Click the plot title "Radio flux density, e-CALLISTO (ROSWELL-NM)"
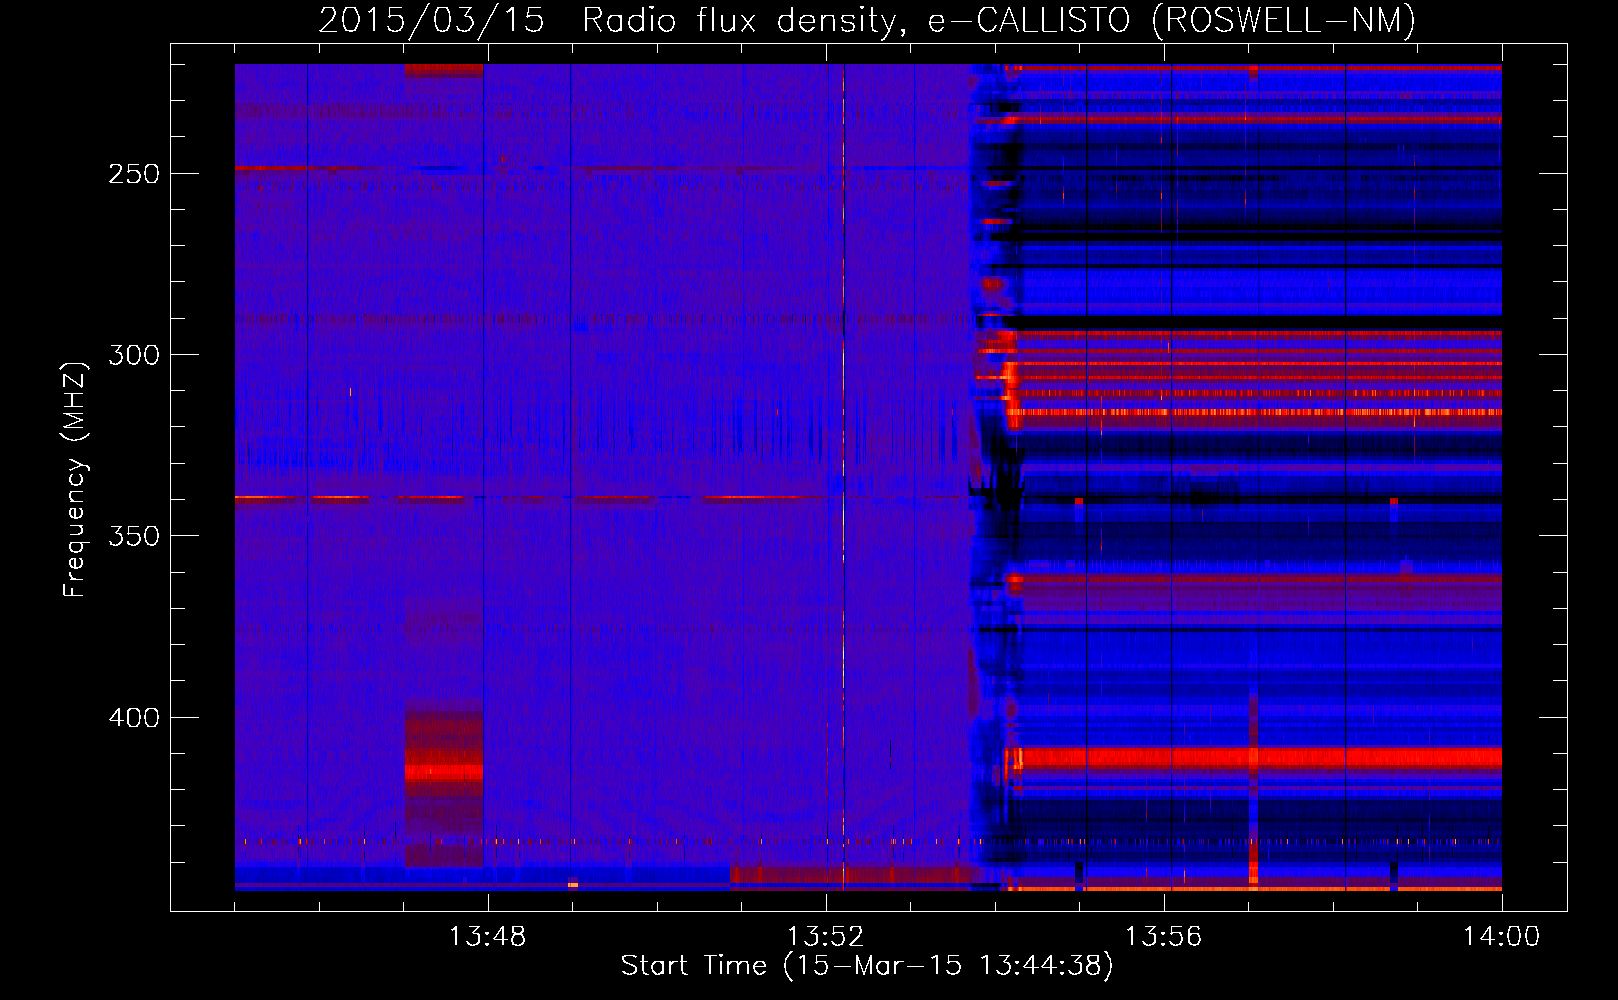Screen dimensions: 1618x1000 [x=999, y=20]
